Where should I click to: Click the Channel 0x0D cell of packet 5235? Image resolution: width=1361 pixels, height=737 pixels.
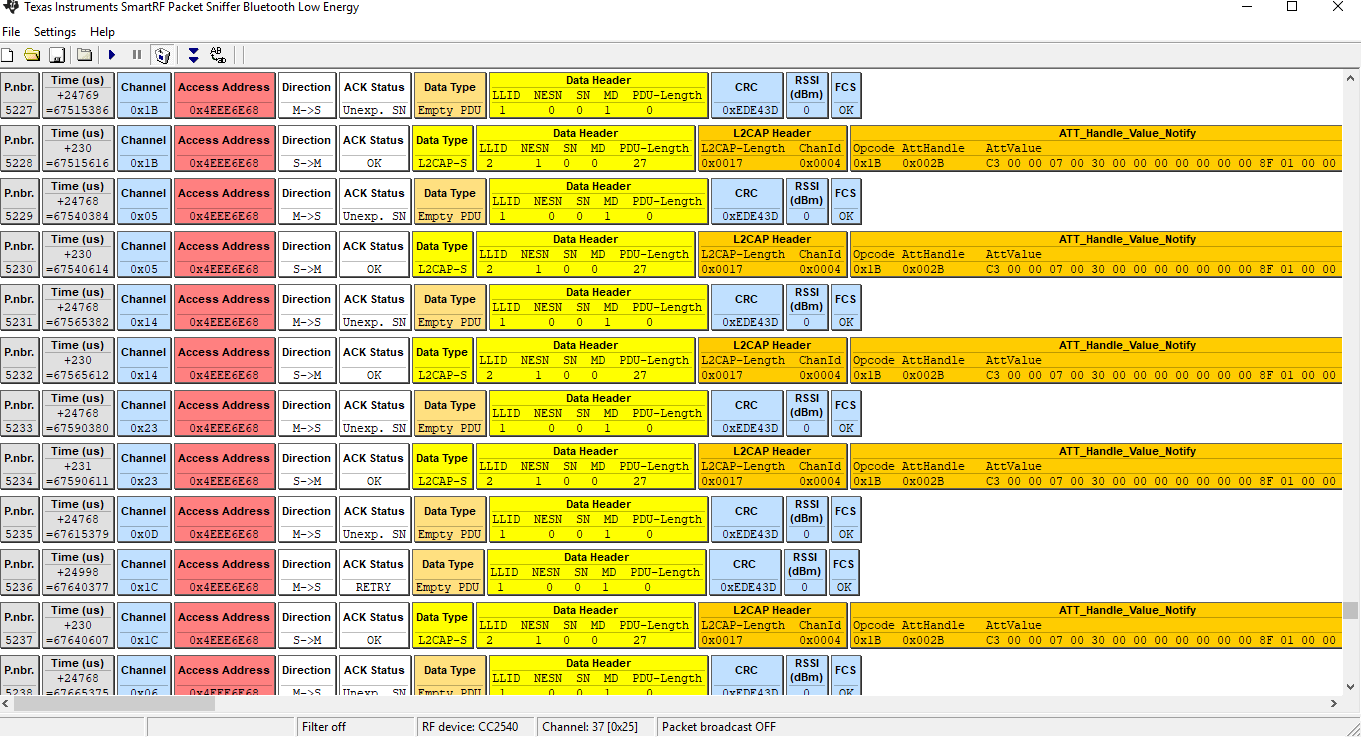144,520
